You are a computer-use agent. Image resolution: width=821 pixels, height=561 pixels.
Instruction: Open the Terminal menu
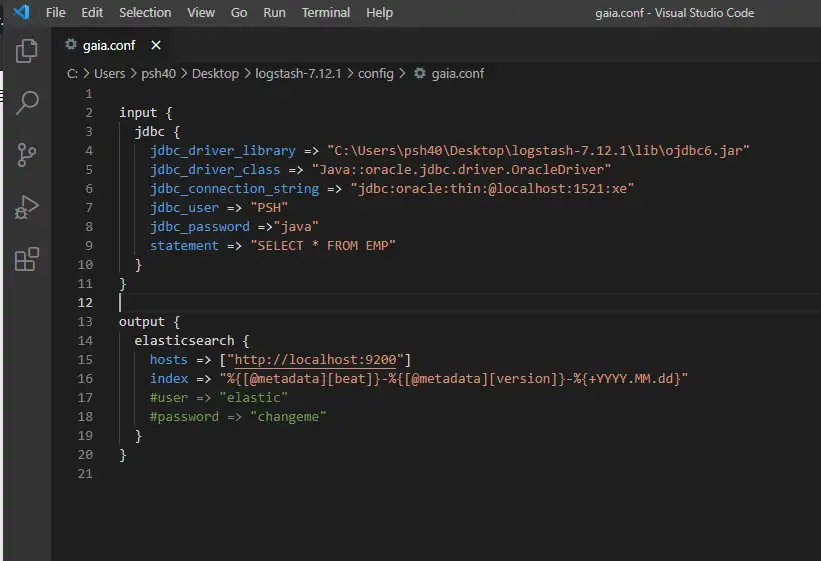(326, 13)
